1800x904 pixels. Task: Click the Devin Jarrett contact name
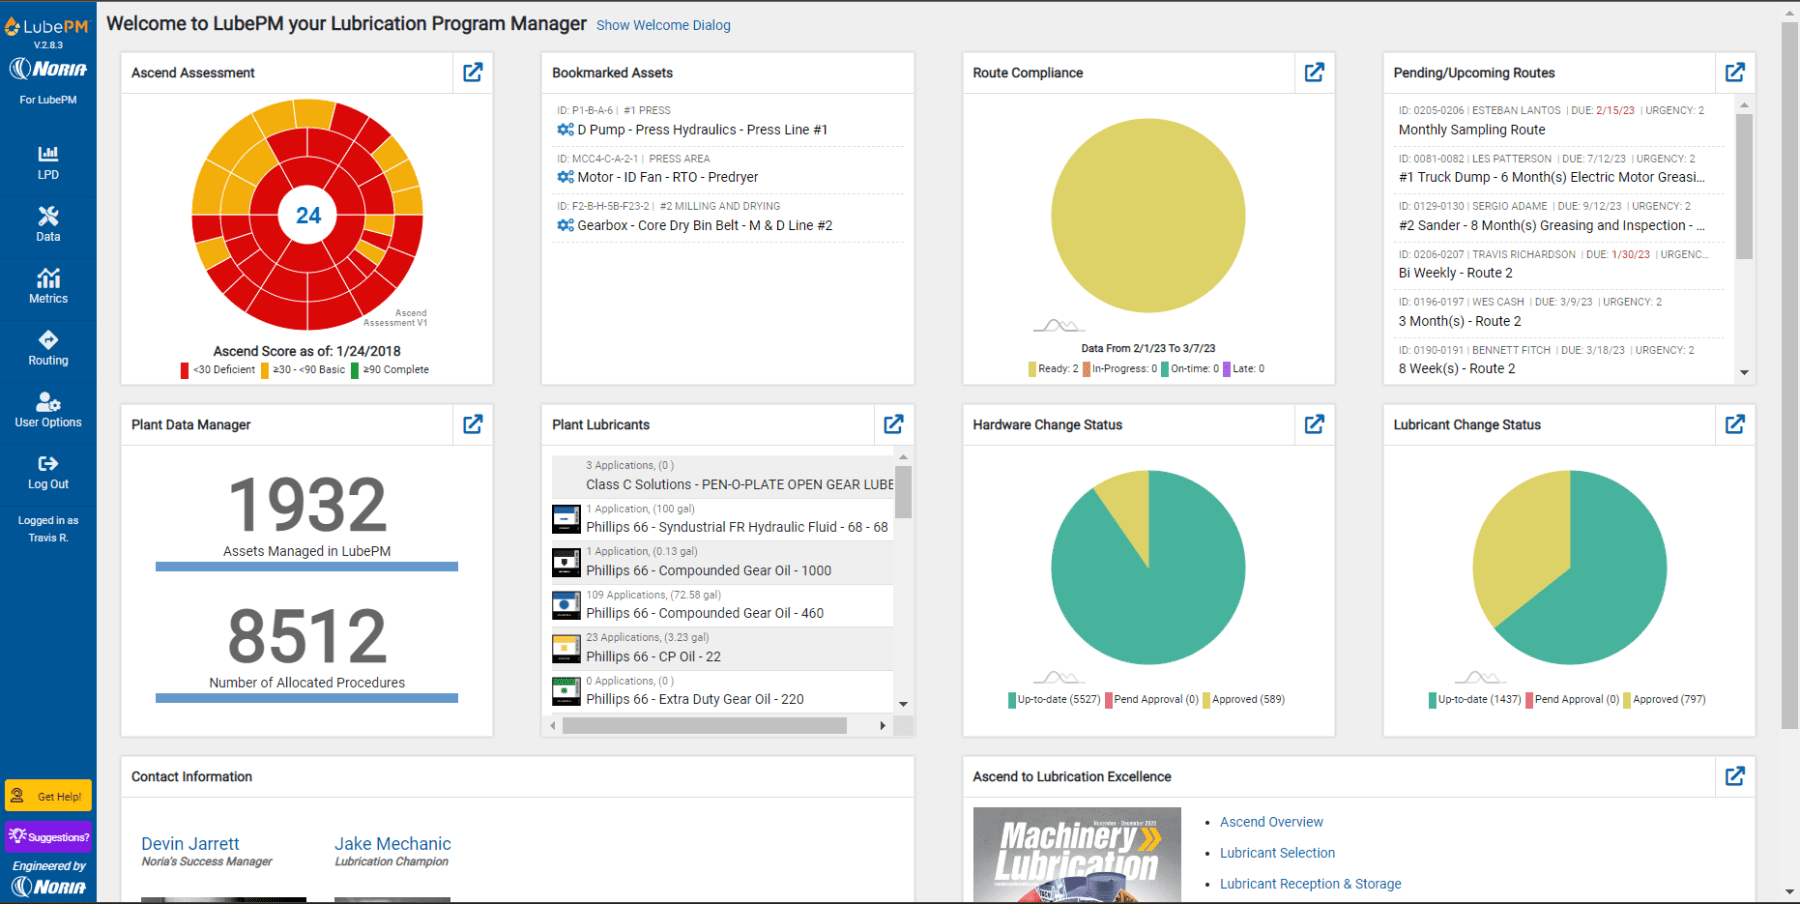click(190, 844)
